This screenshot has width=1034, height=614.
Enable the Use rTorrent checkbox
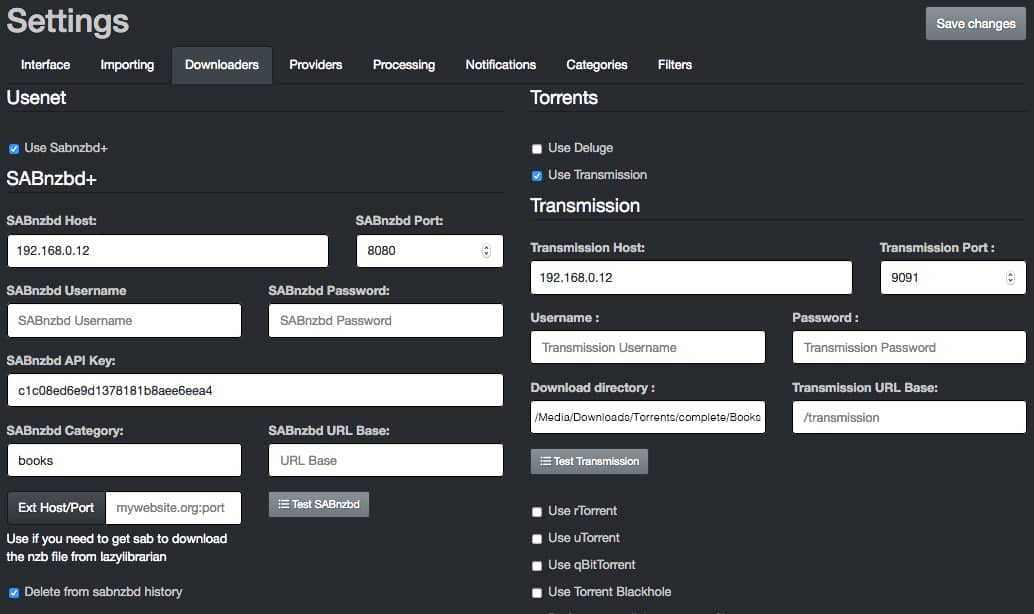click(537, 512)
